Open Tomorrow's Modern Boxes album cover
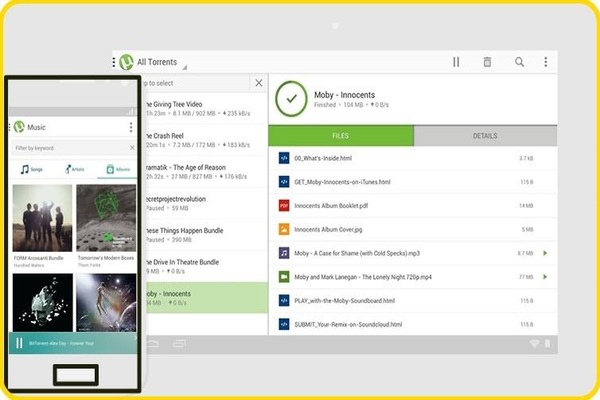 click(106, 218)
